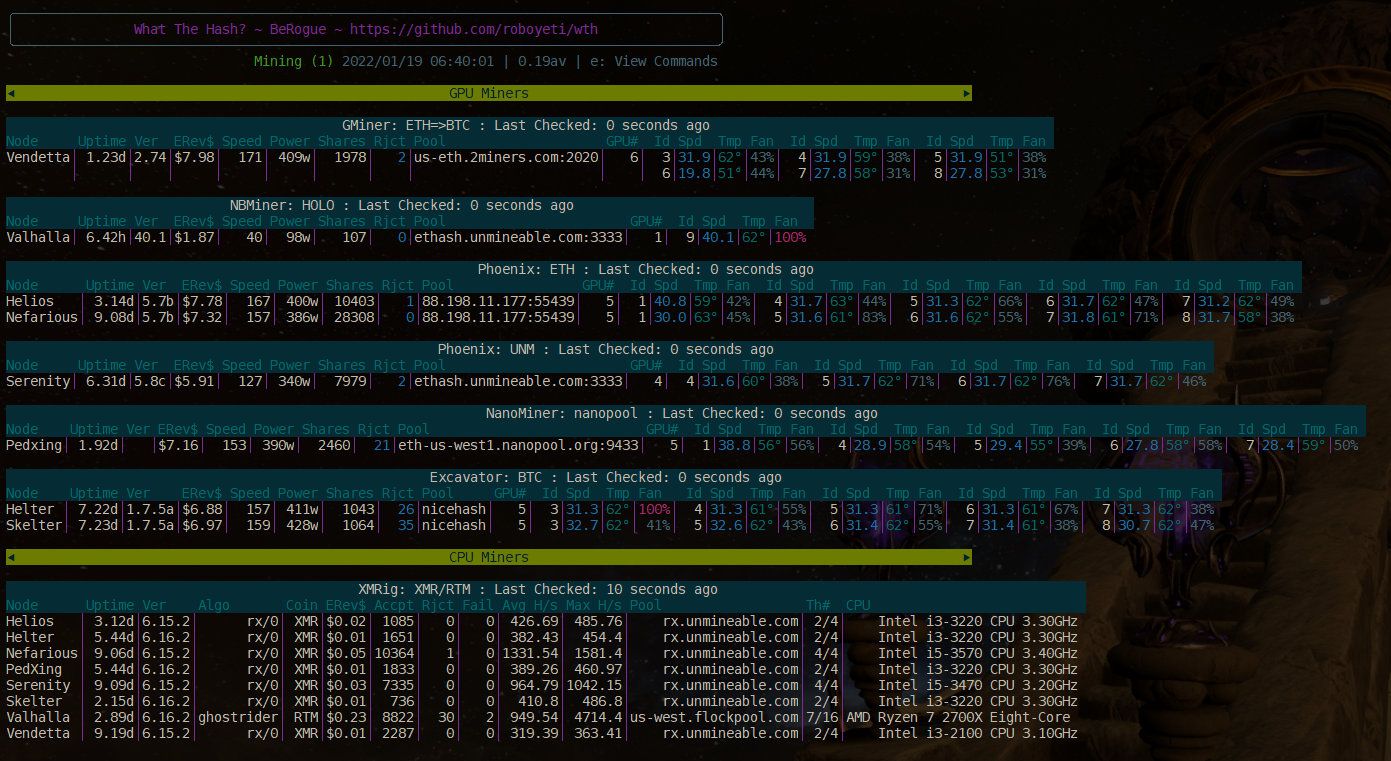Screen dimensions: 1391x761
Task: Select the Vendetta node in GMiner table
Action: click(38, 157)
